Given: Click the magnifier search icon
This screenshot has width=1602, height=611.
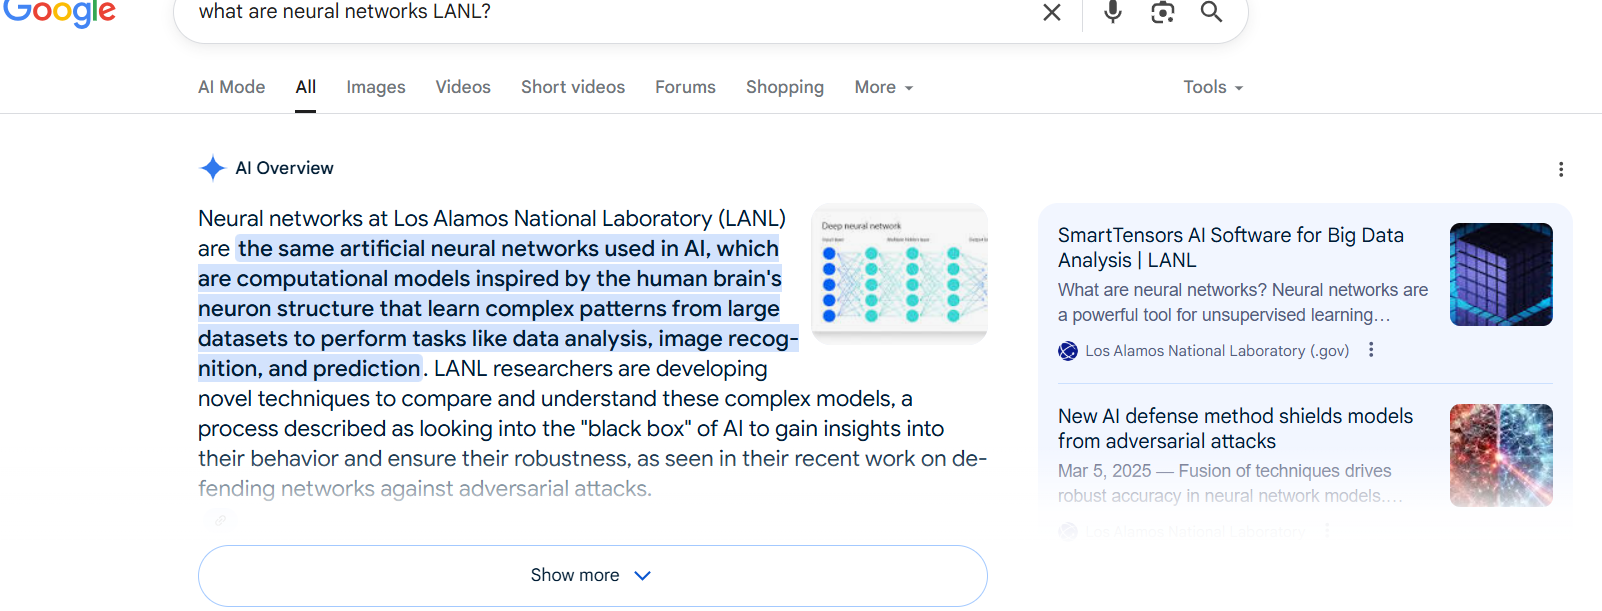Looking at the screenshot, I should (1211, 12).
